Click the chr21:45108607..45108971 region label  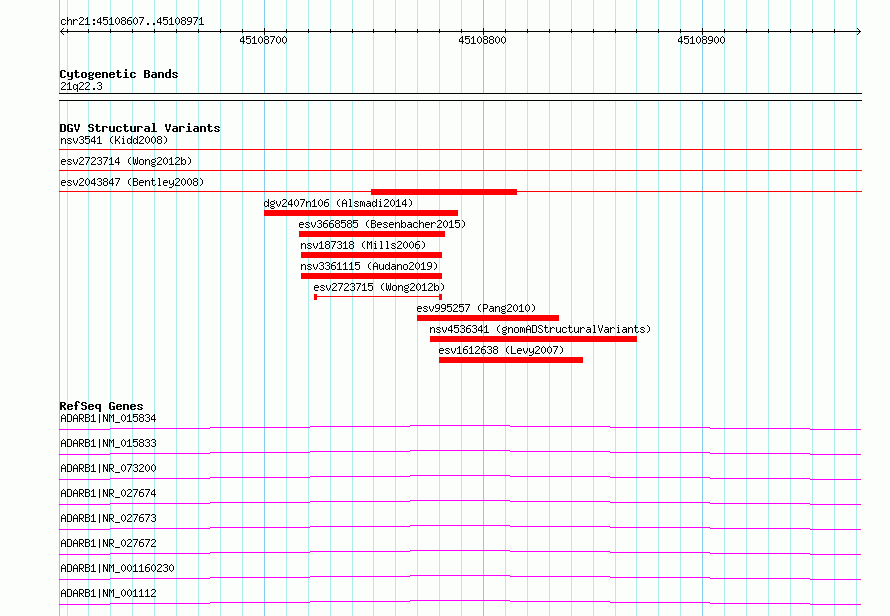pyautogui.click(x=132, y=22)
